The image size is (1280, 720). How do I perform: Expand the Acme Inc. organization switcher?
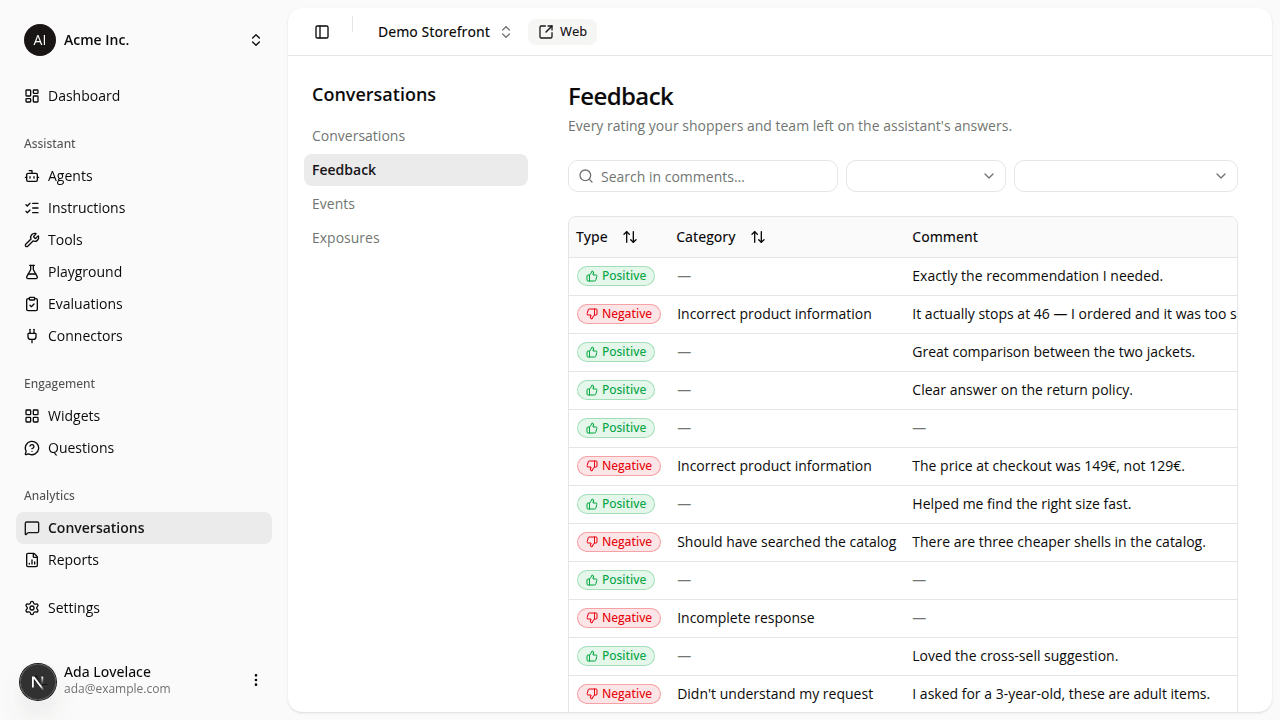click(256, 40)
